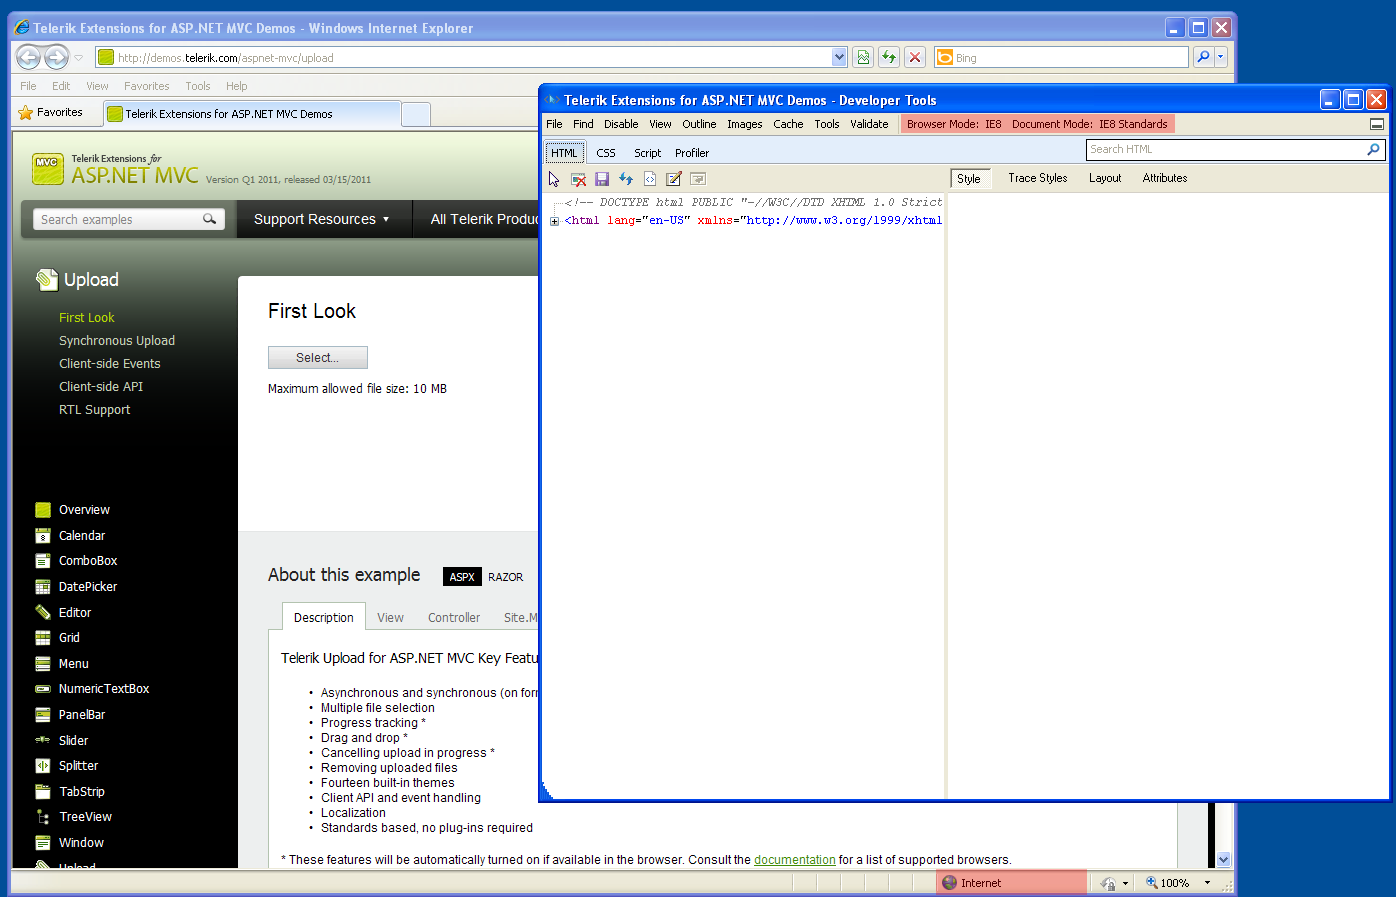
Task: Click the TreeView component icon
Action: [x=43, y=817]
